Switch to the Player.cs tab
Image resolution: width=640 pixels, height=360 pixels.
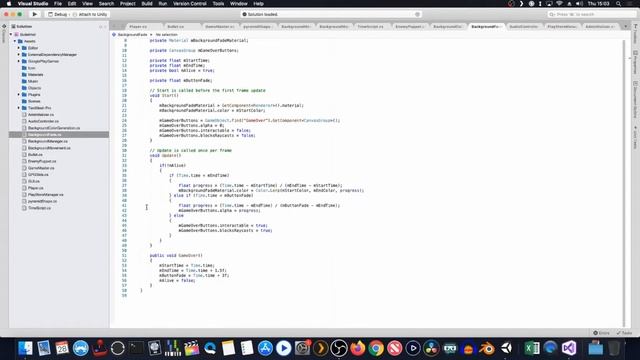[x=138, y=27]
